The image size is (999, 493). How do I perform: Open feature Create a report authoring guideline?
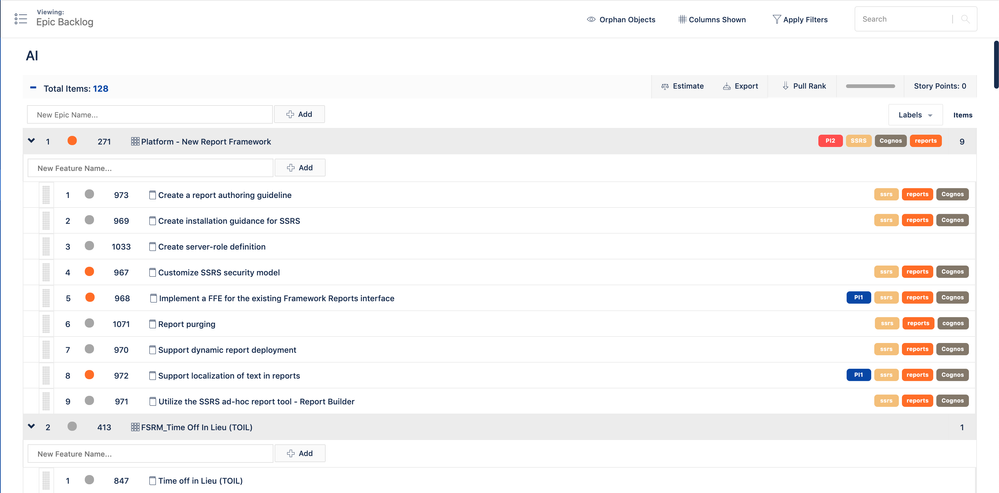(225, 195)
